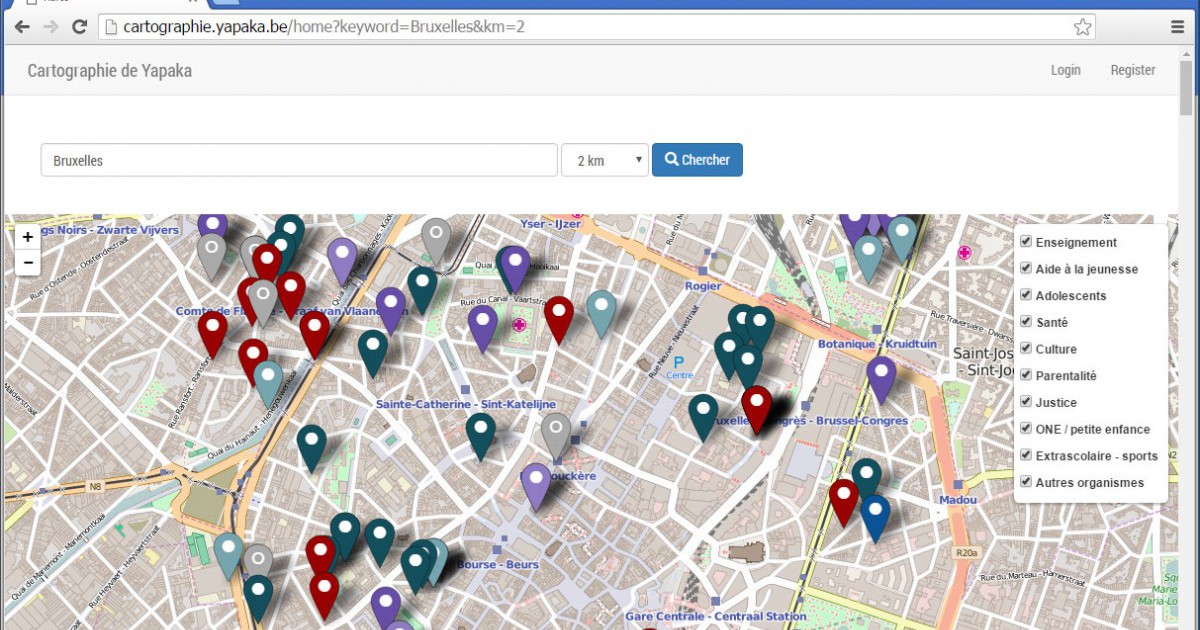1200x630 pixels.
Task: Click the browser back arrow
Action: [21, 27]
